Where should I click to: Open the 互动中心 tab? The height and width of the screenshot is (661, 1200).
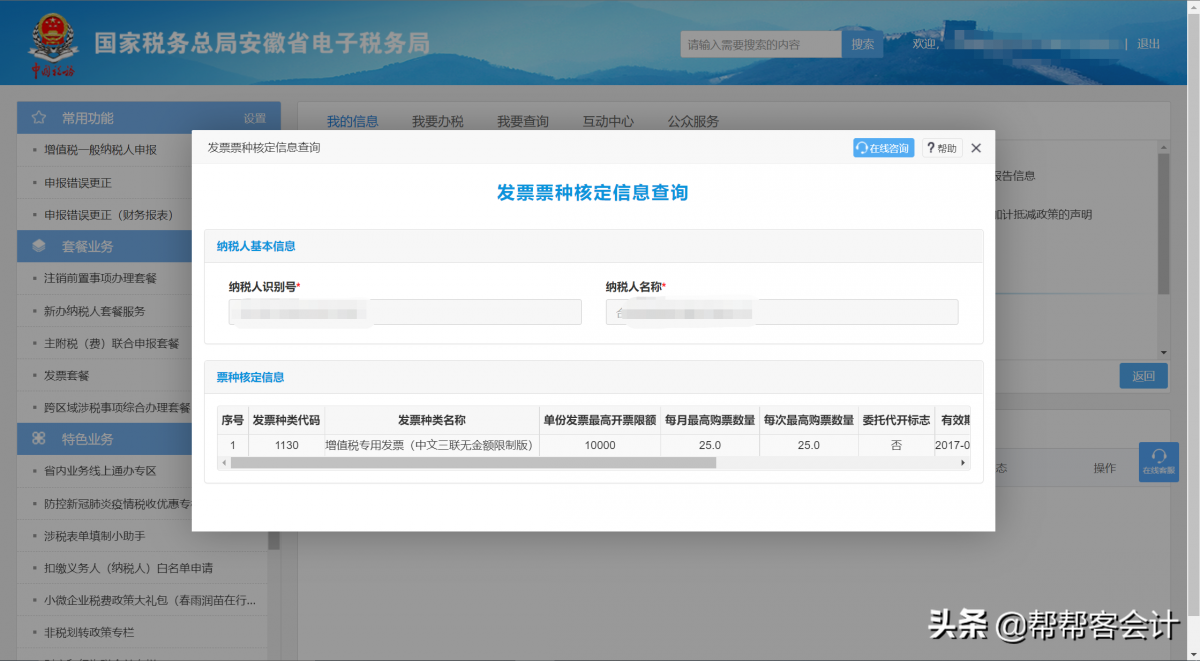pyautogui.click(x=608, y=122)
